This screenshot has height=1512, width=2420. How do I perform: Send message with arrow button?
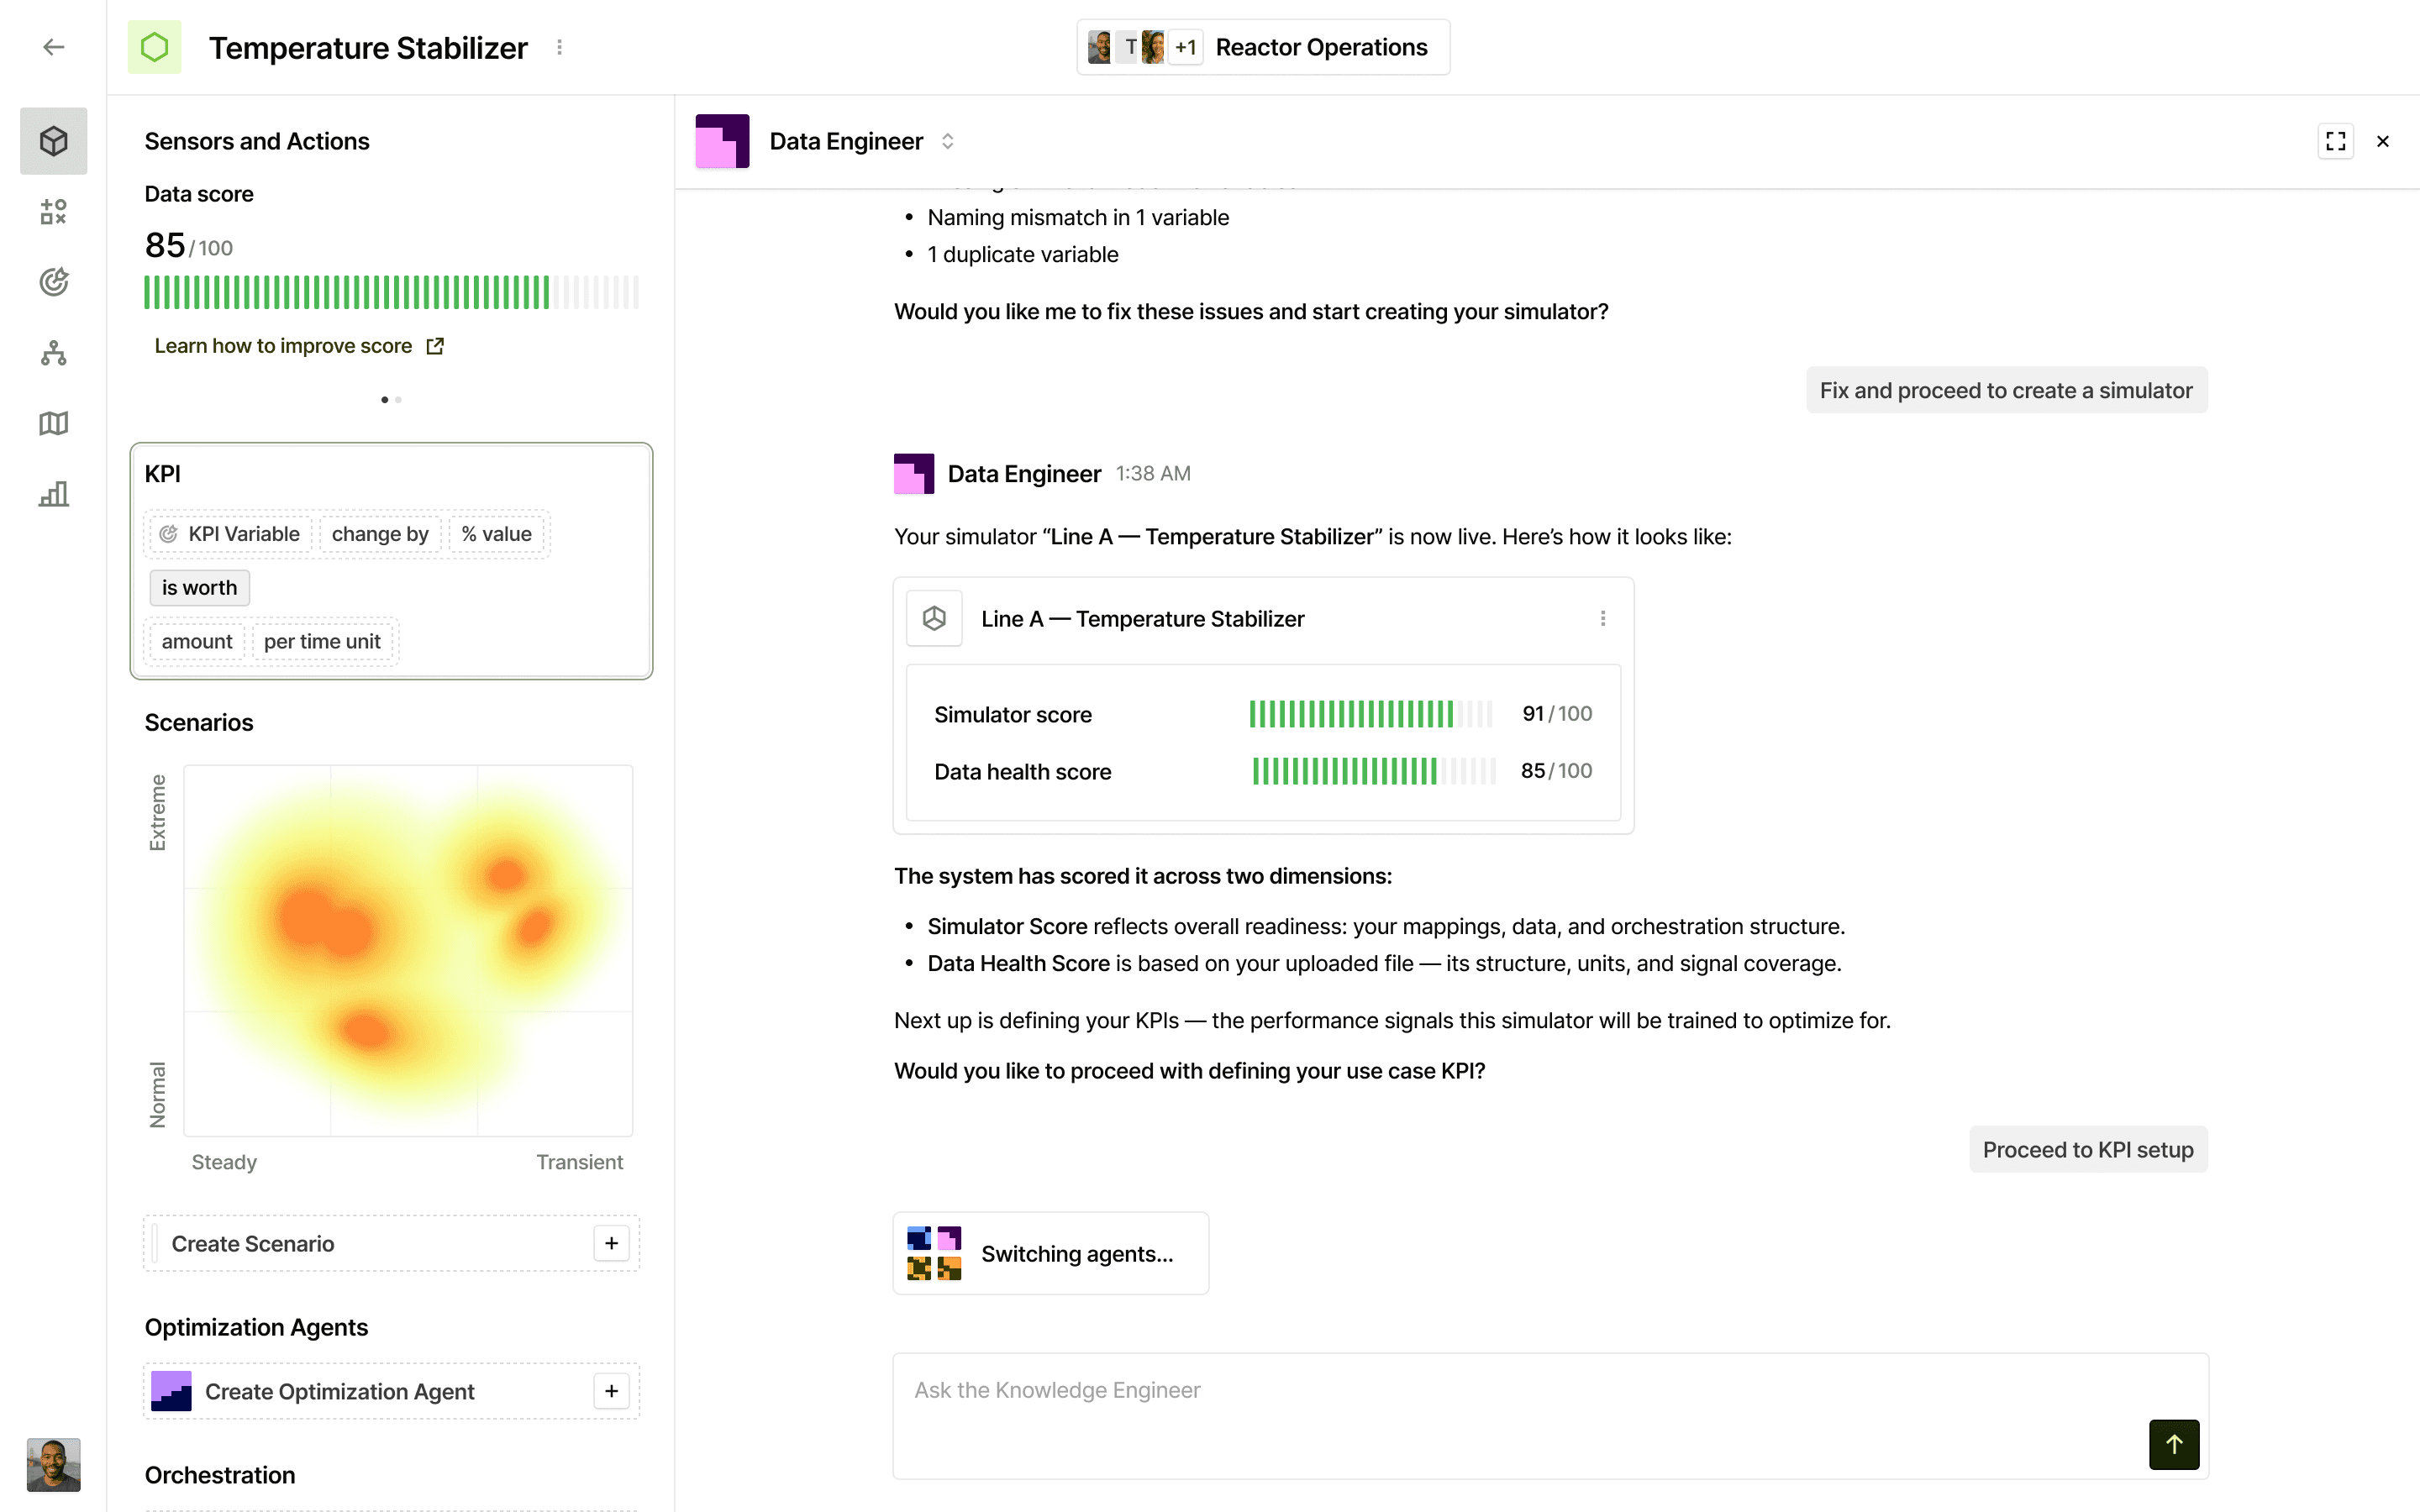[2173, 1444]
